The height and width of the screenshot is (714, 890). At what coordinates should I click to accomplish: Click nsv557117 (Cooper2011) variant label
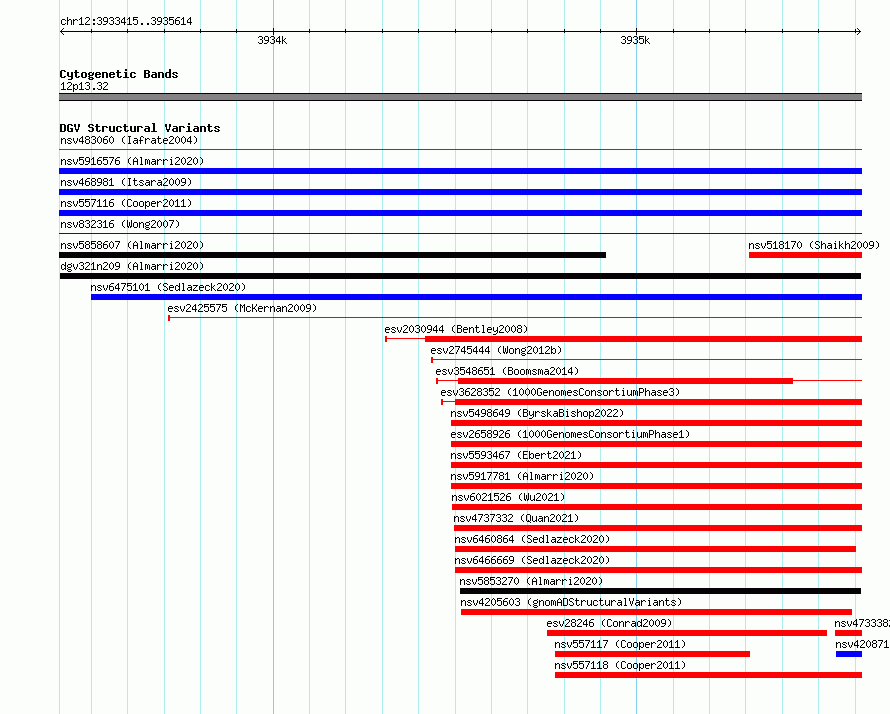pos(620,644)
